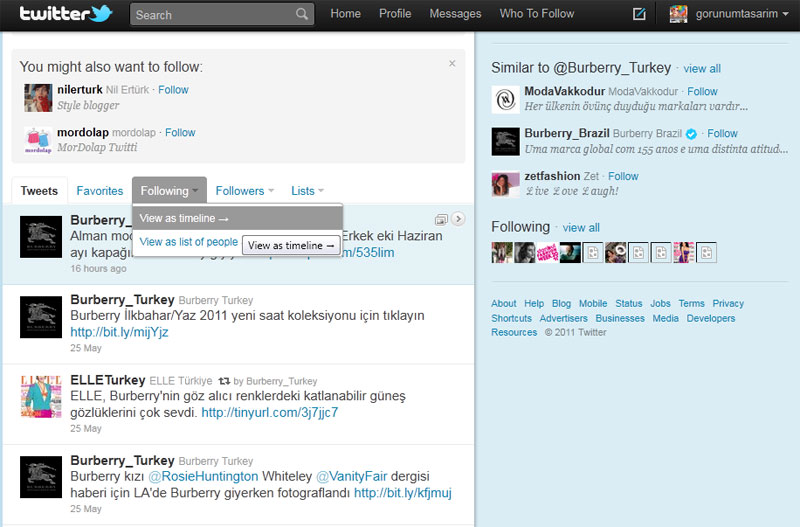Click the retweet icon on ELLETurkey tweet
Image resolution: width=800 pixels, height=527 pixels.
pos(224,381)
